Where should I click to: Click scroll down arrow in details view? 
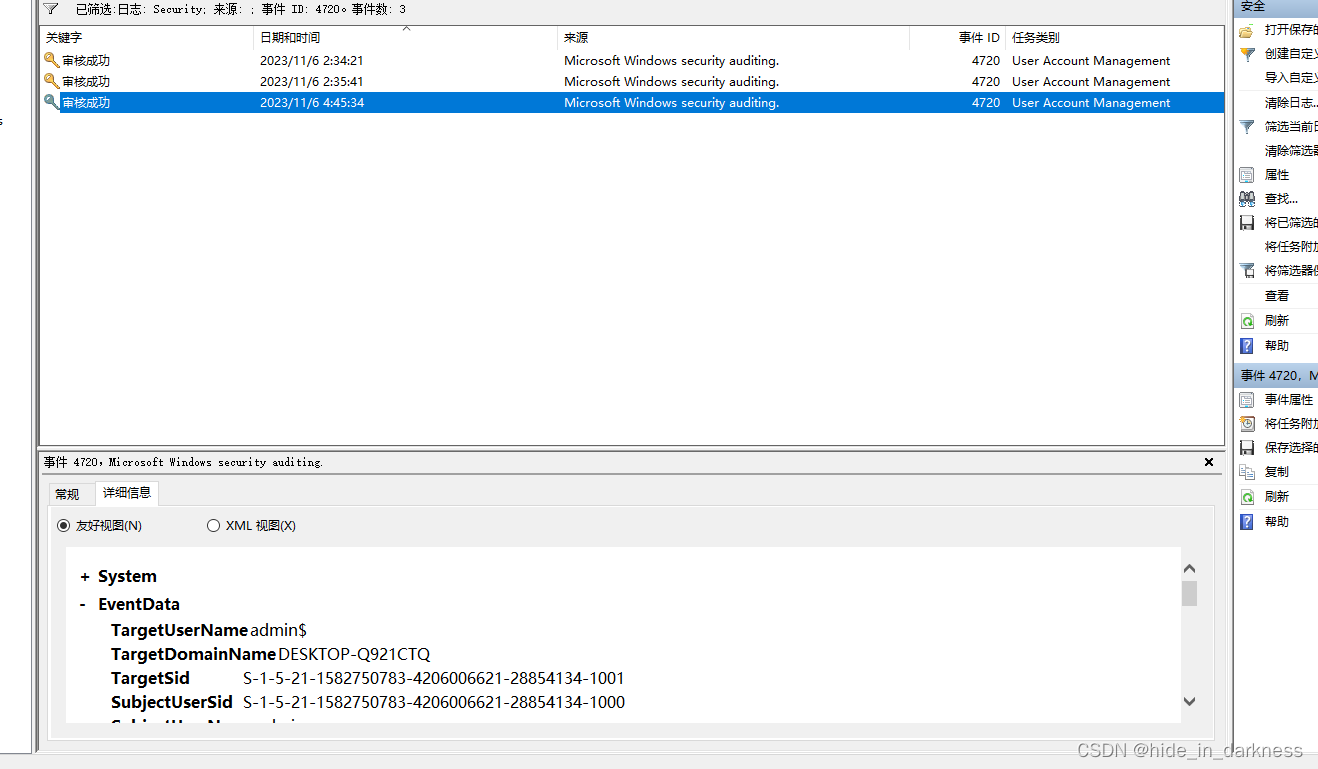pyautogui.click(x=1189, y=701)
